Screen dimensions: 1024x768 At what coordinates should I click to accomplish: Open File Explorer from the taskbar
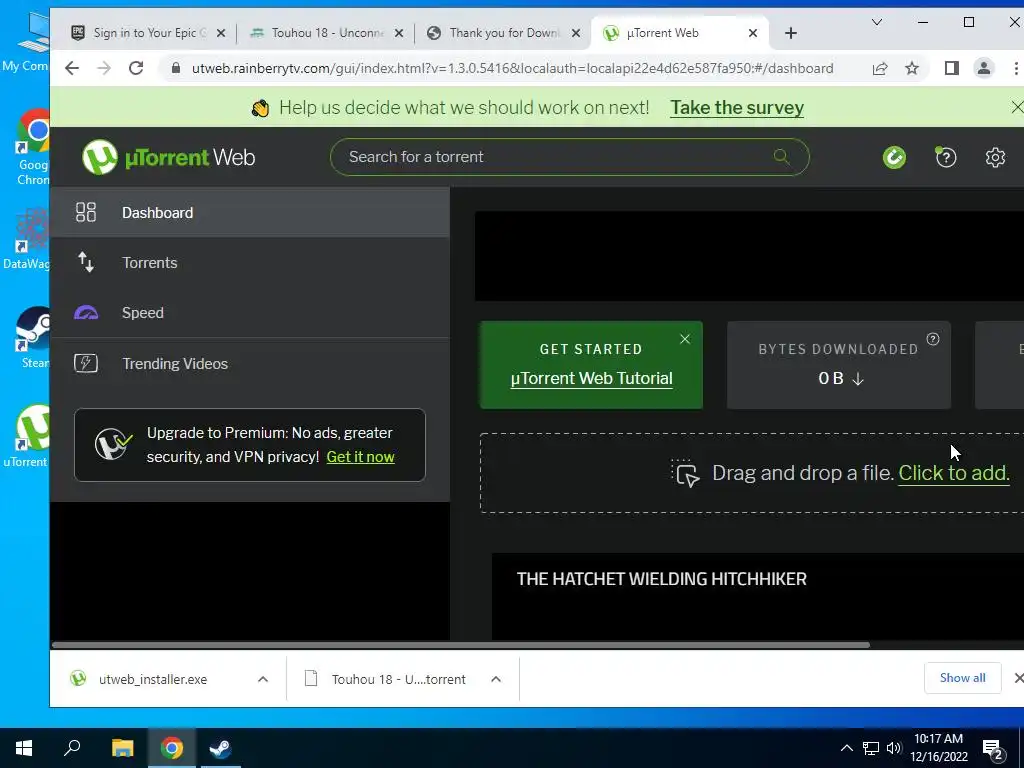[122, 748]
